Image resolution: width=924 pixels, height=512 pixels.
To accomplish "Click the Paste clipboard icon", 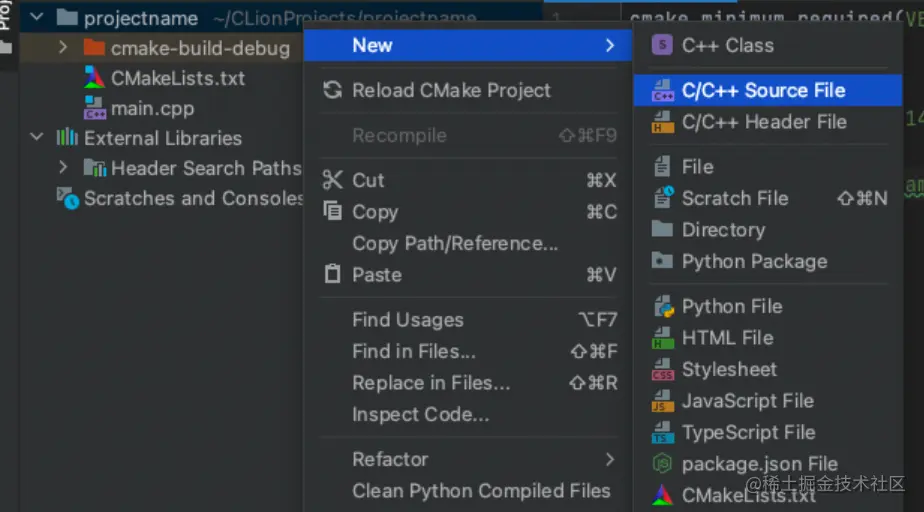I will point(332,274).
